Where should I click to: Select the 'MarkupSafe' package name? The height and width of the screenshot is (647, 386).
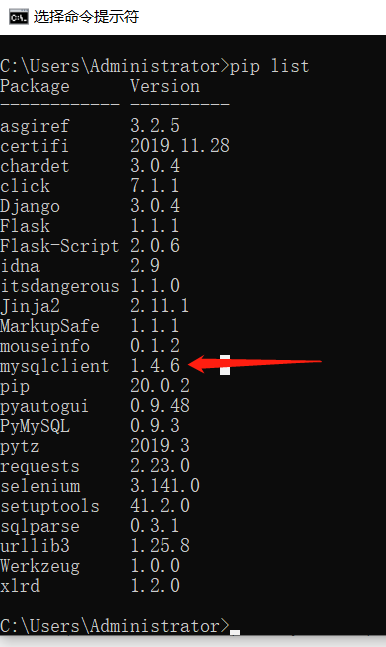(50, 326)
